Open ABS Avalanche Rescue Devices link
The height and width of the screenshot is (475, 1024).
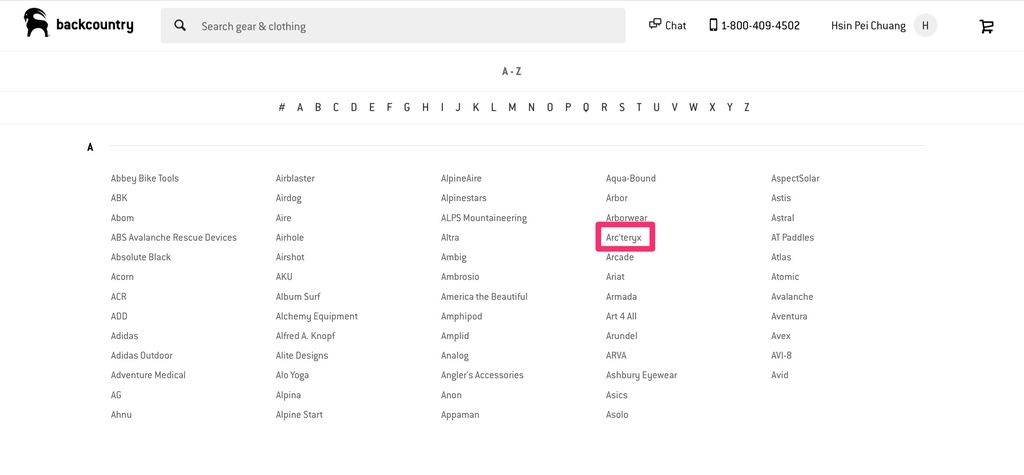coord(173,238)
